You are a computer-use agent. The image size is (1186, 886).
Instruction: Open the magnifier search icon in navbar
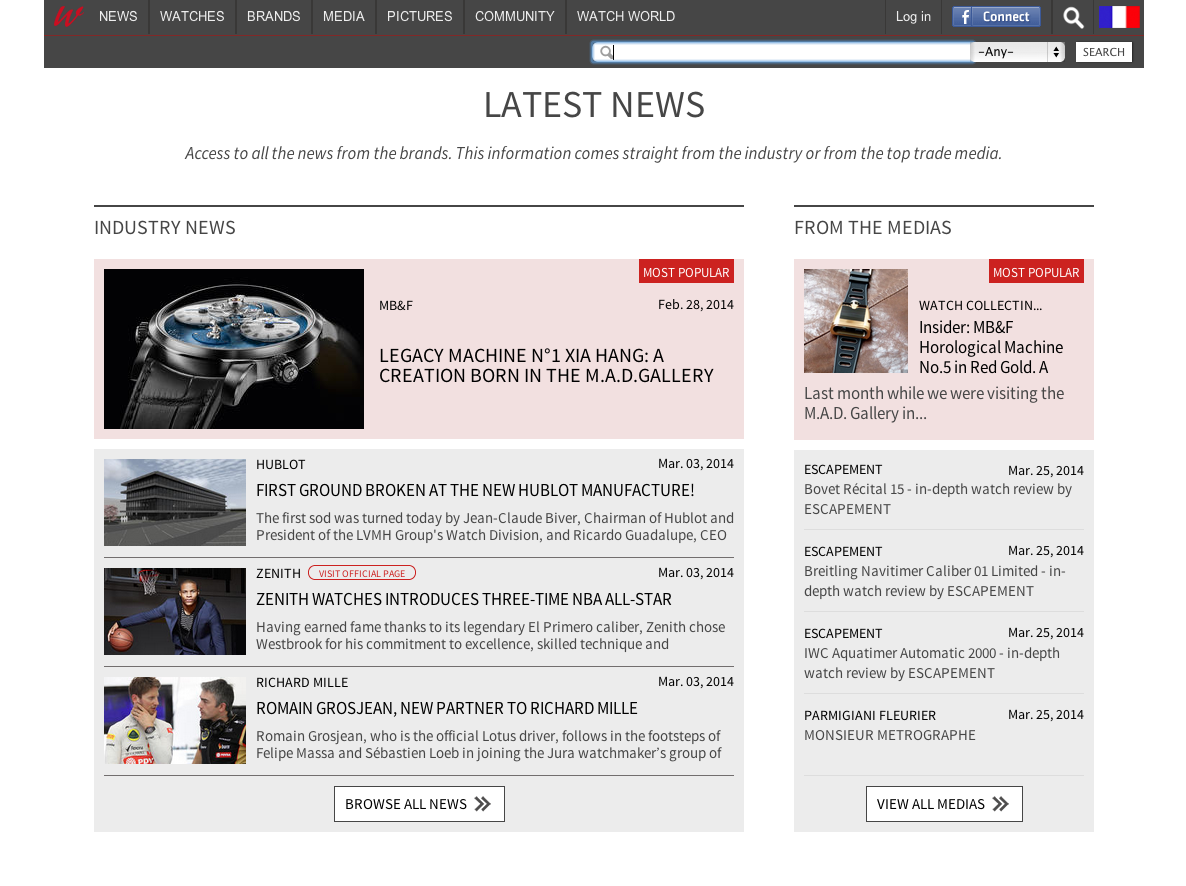point(1073,17)
